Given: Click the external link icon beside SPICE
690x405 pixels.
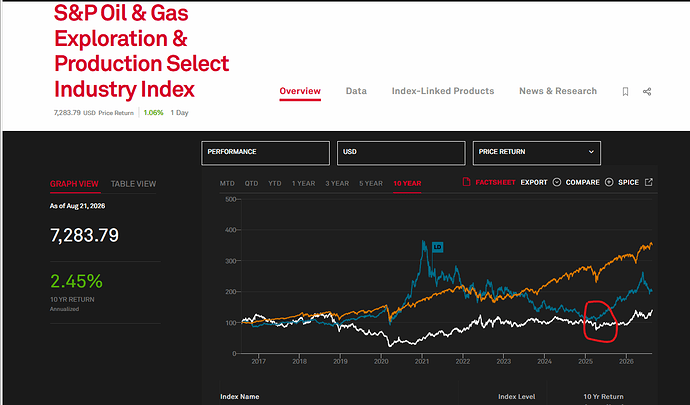Looking at the screenshot, I should (649, 182).
